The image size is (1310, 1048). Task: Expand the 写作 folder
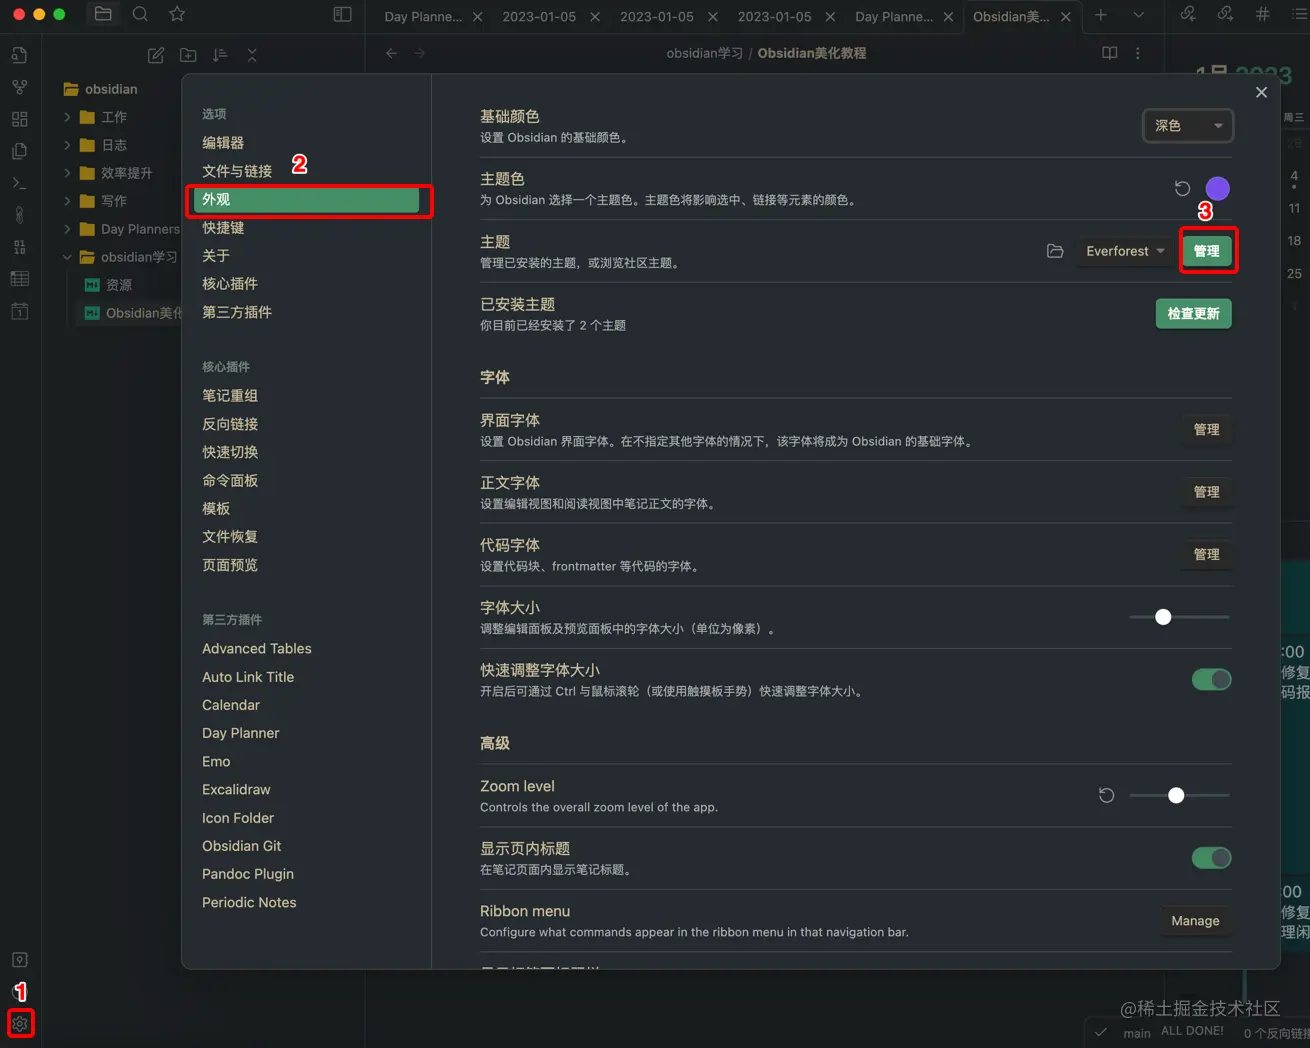(x=67, y=201)
